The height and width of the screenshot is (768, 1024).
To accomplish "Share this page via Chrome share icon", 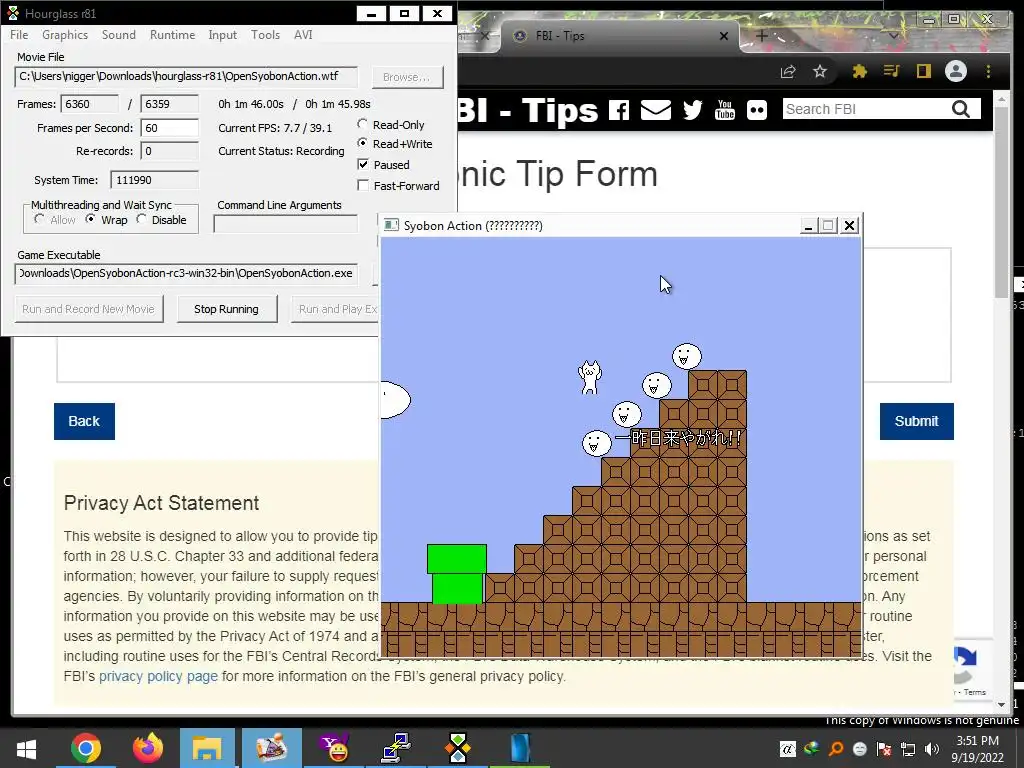I will (x=788, y=71).
